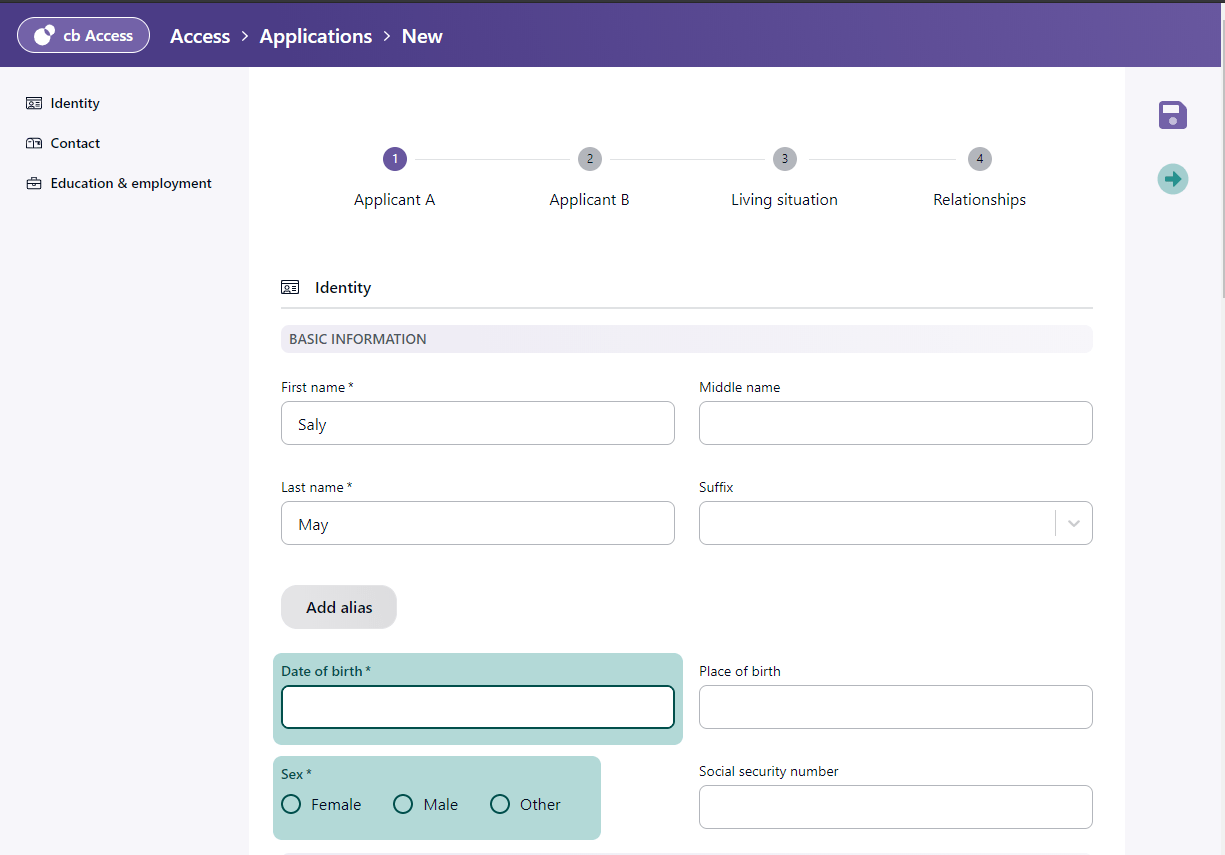Viewport: 1225px width, 855px height.
Task: Click the Identity ID card sidebar icon
Action: 34,103
